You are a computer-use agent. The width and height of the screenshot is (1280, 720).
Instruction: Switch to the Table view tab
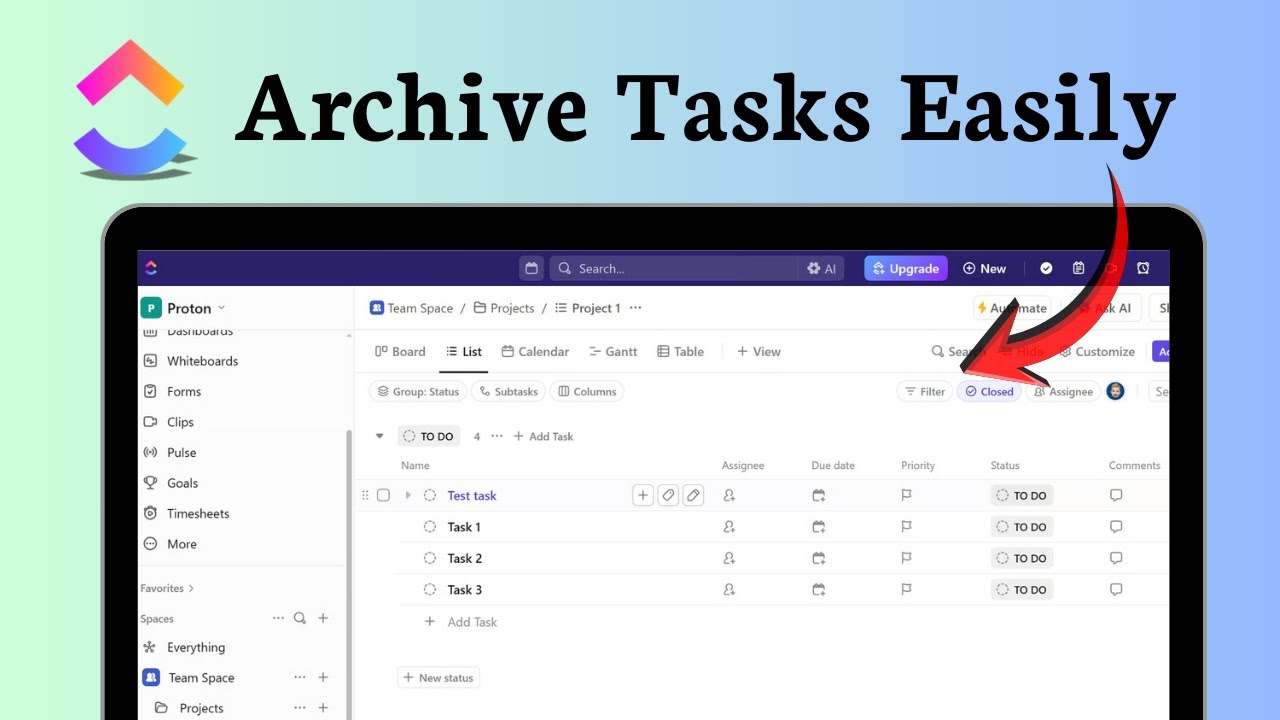[x=680, y=352]
